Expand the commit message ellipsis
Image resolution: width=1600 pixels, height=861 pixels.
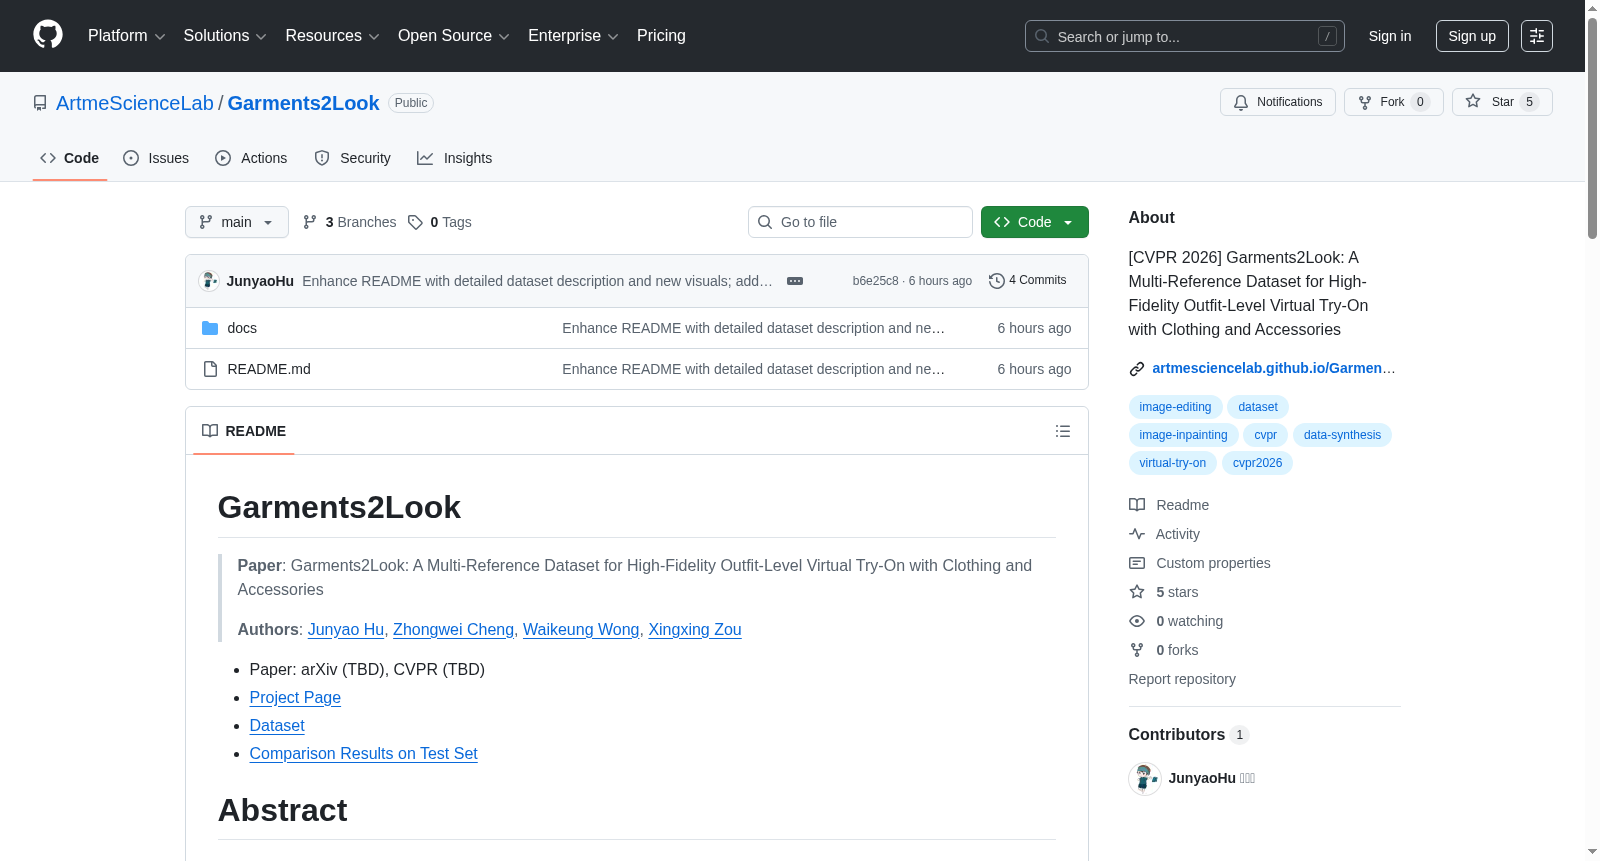click(795, 281)
